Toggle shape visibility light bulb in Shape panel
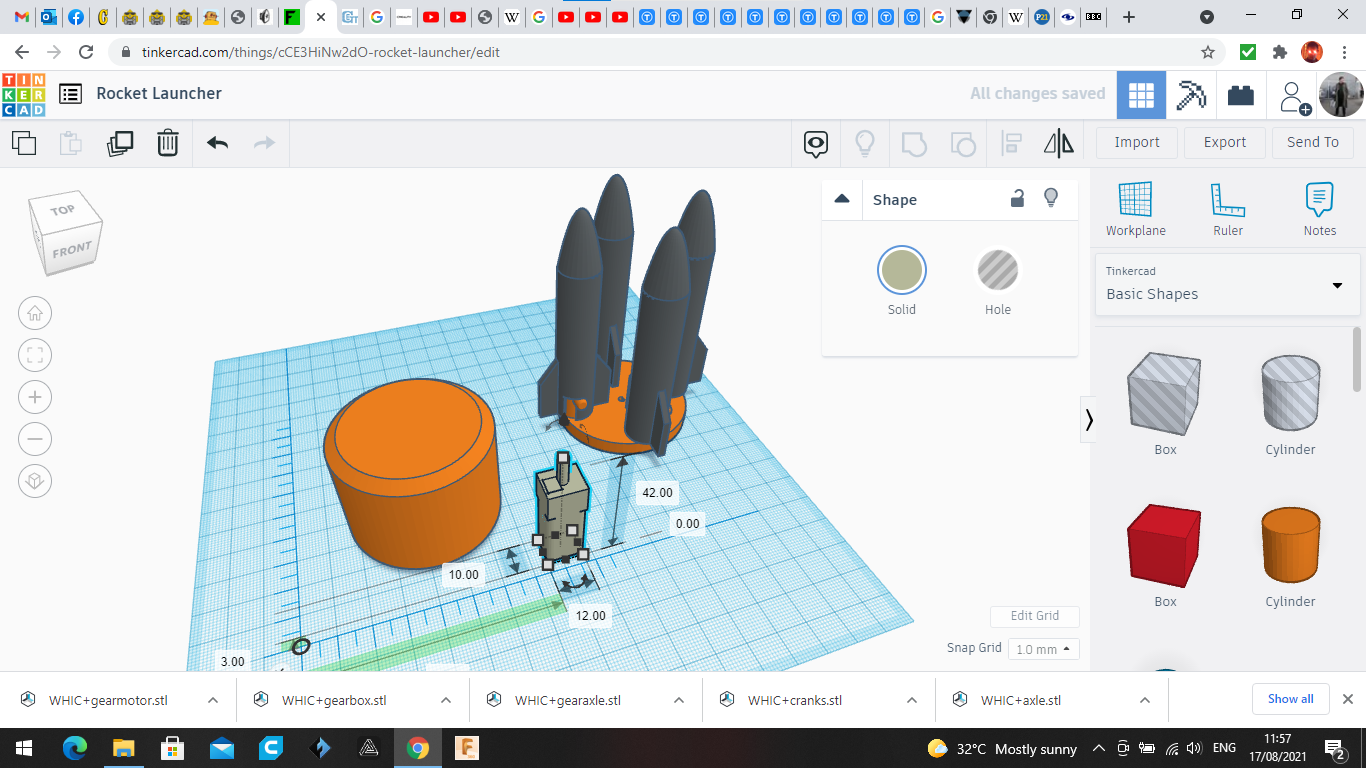 pyautogui.click(x=1051, y=198)
